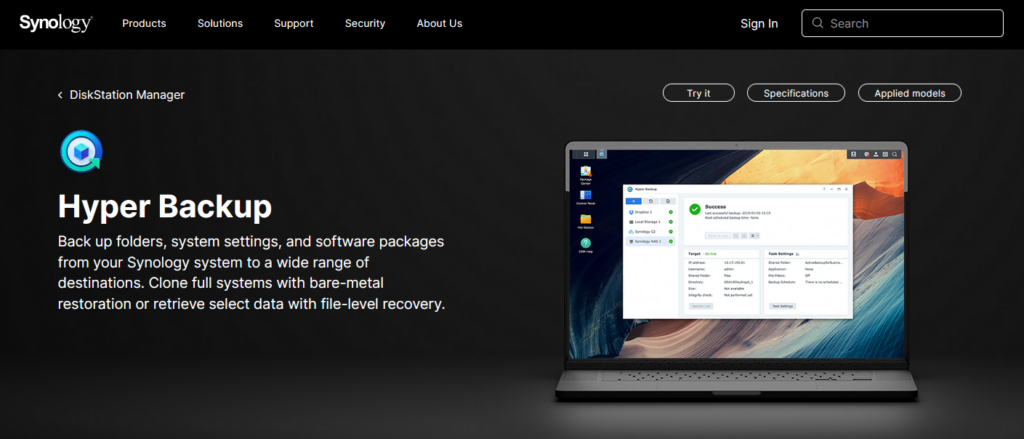Click the Synology logo
1024x439 pixels.
pyautogui.click(x=56, y=23)
